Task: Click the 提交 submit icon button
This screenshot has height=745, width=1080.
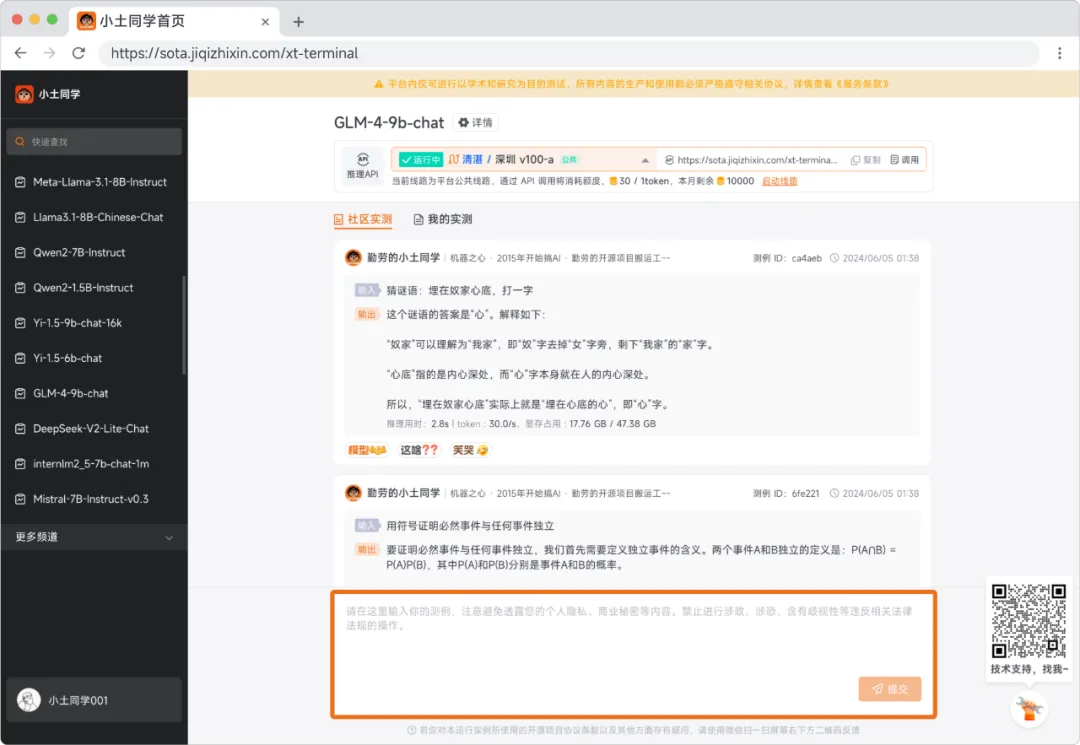Action: (889, 689)
